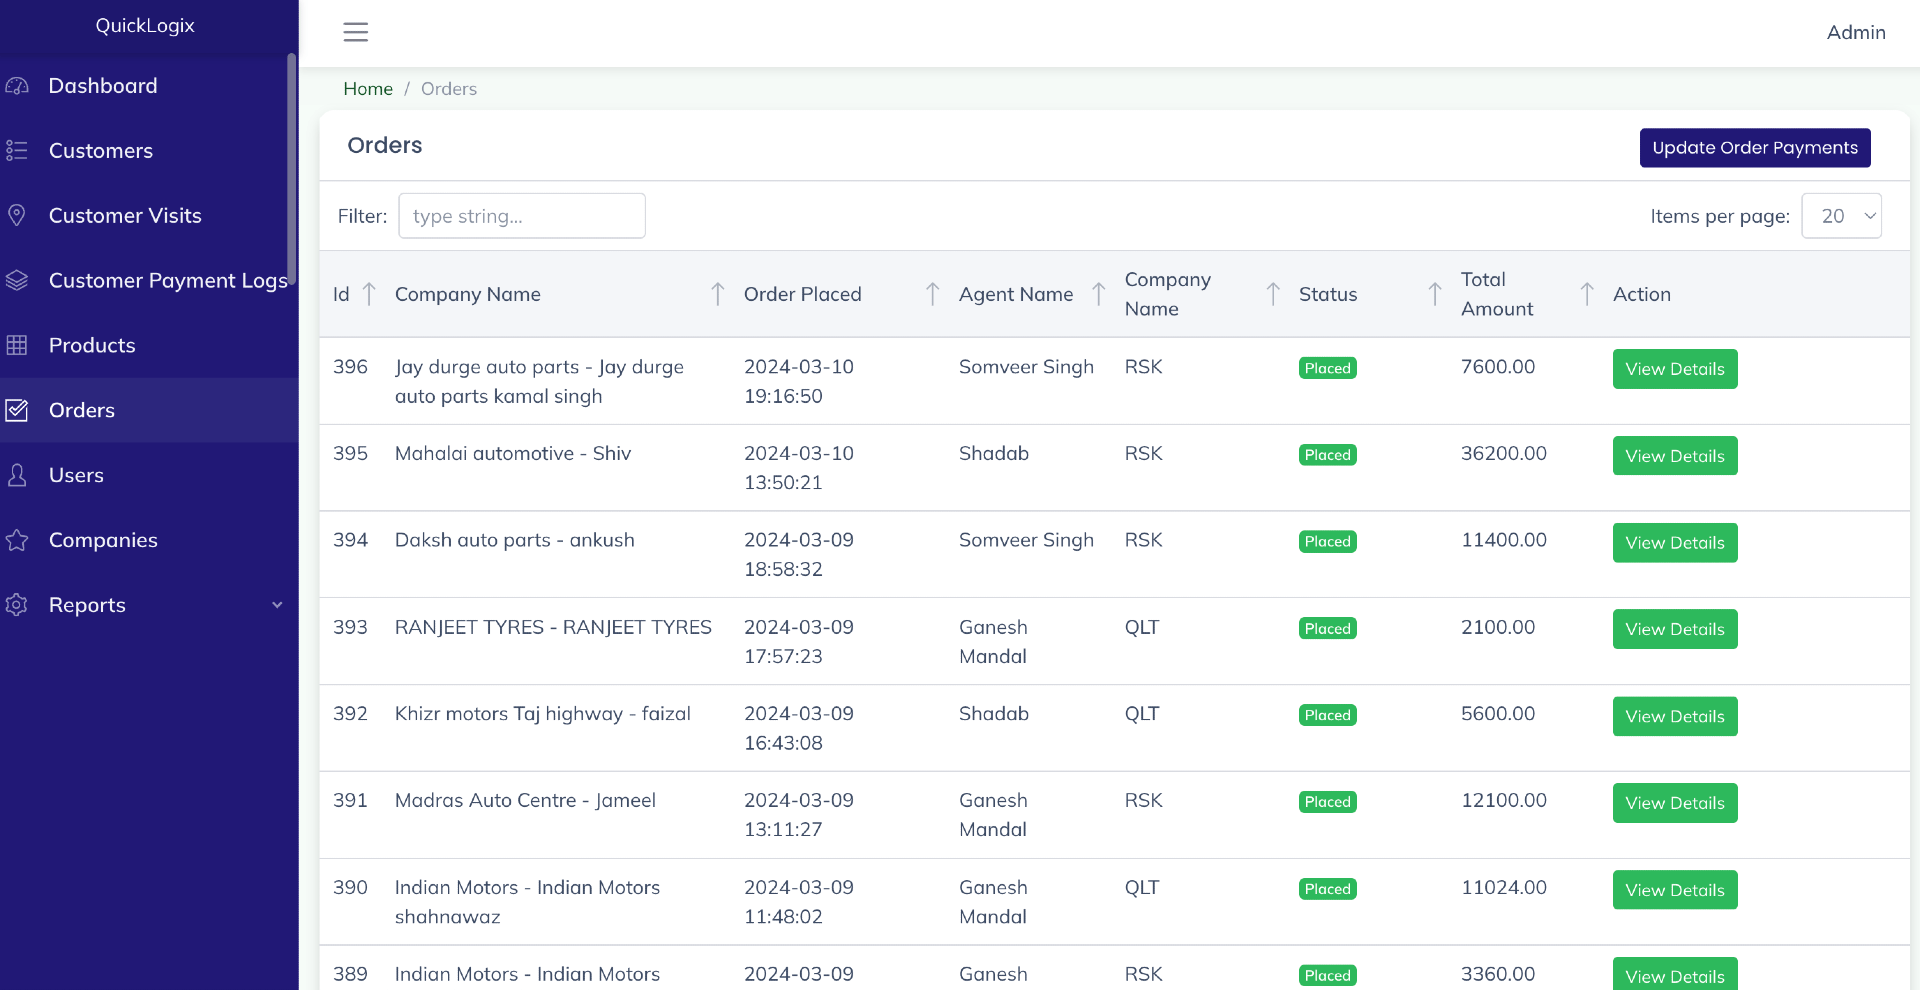Click the Dashboard speedometer icon
Image resolution: width=1920 pixels, height=990 pixels.
click(x=17, y=86)
